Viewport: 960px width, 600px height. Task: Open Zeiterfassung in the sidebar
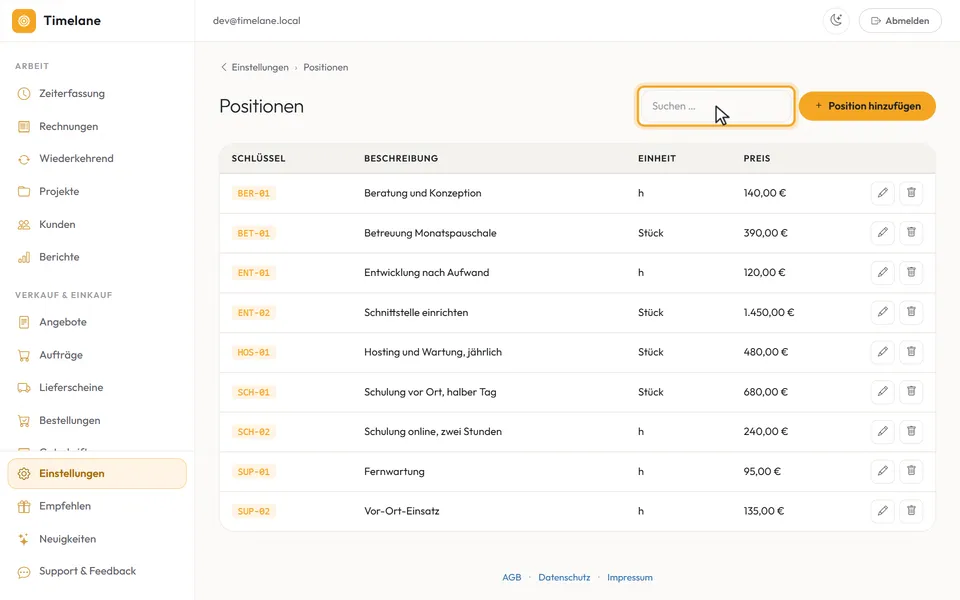click(97, 94)
